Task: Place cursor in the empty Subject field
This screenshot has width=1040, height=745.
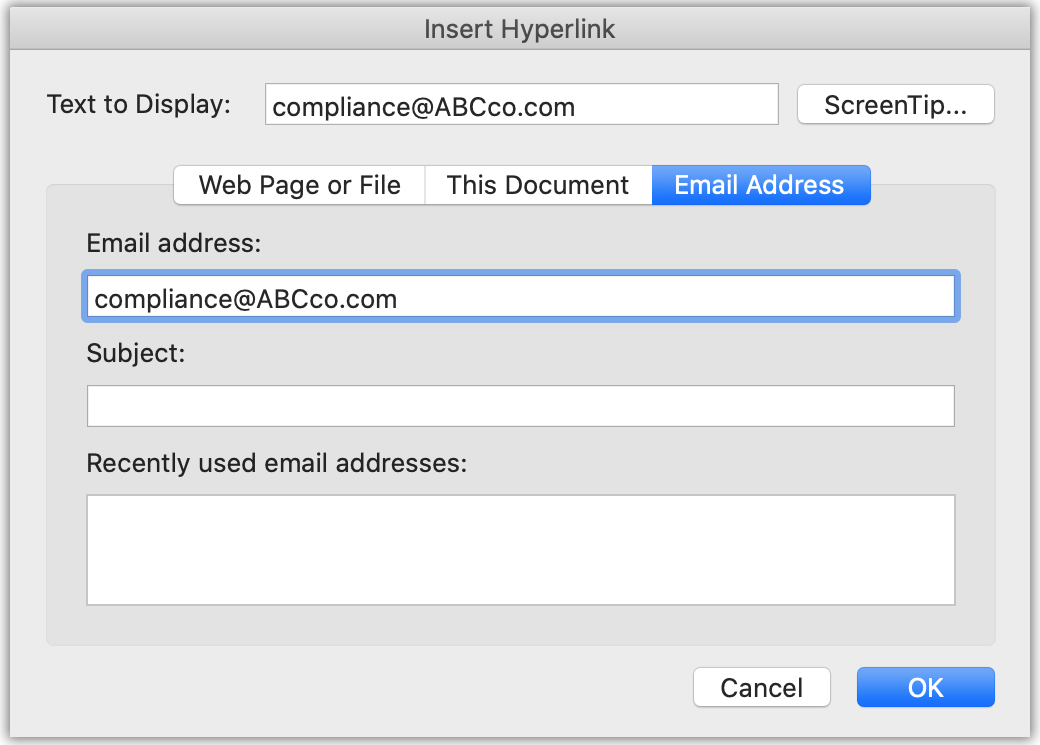Action: click(520, 405)
